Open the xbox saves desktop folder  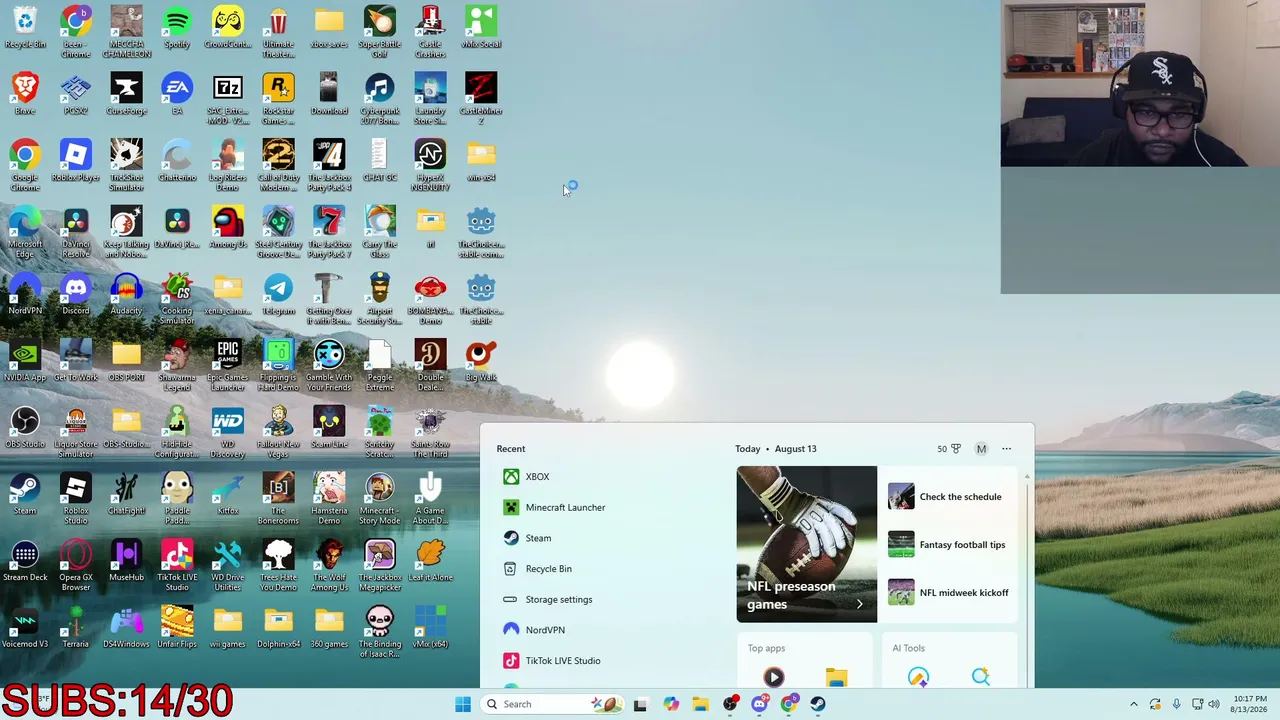[329, 28]
